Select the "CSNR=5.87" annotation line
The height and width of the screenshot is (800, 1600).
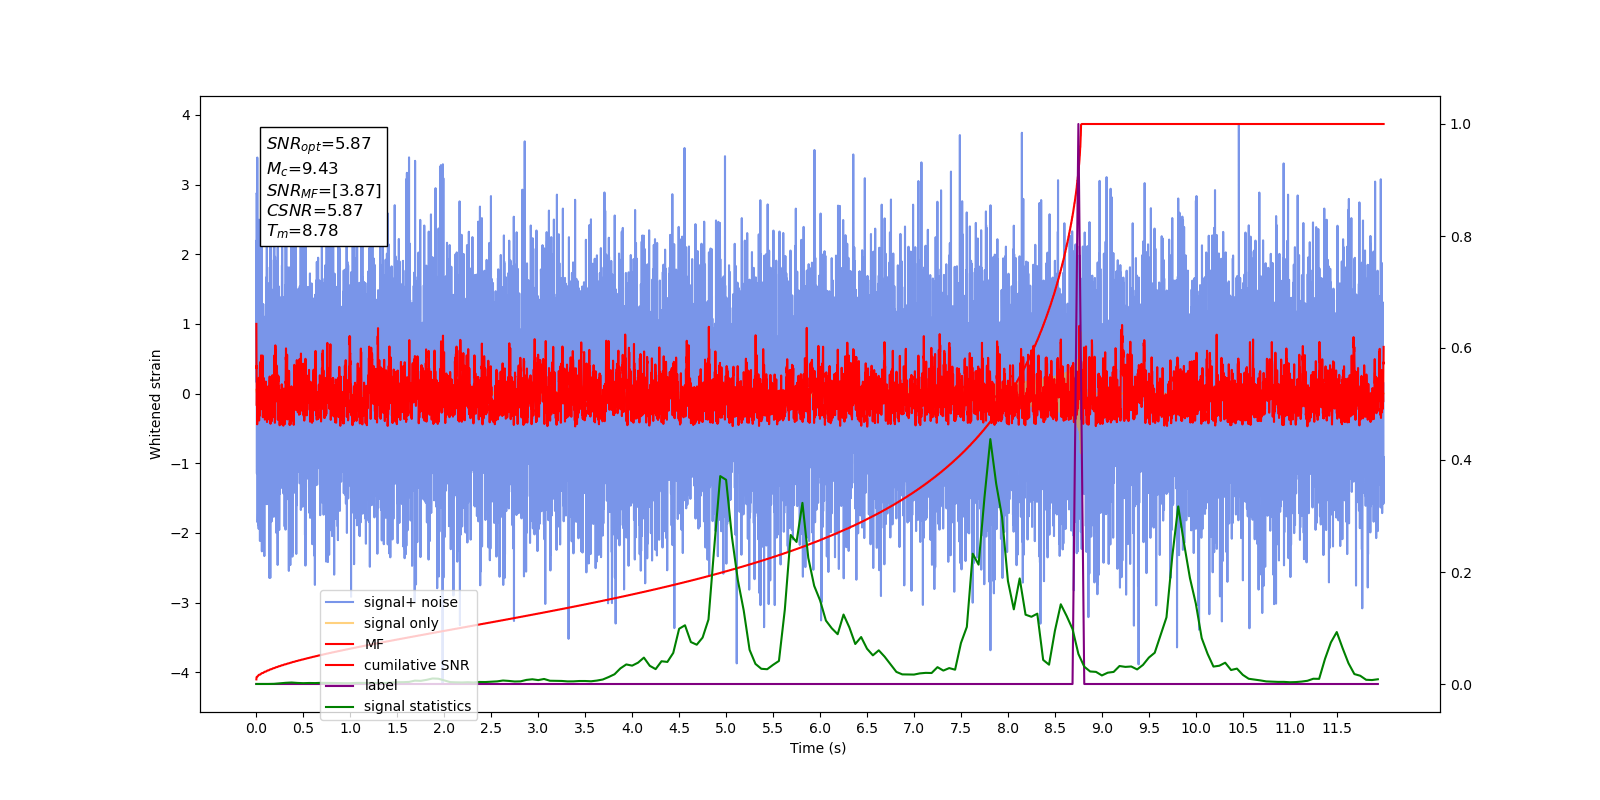[x=314, y=210]
